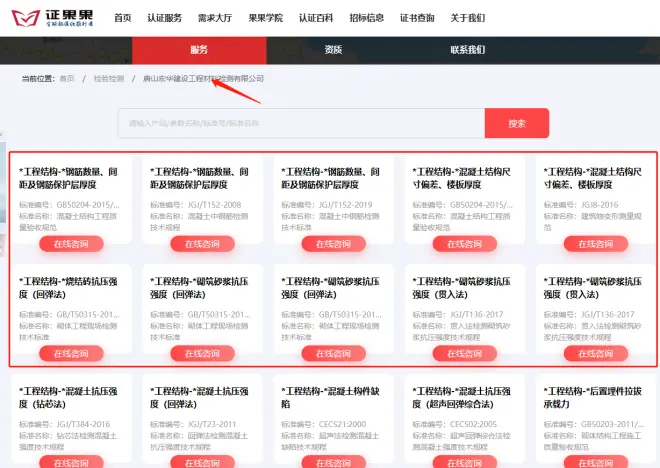The width and height of the screenshot is (660, 468).
Task: Switch to the 联系我们 tab
Action: tap(467, 50)
